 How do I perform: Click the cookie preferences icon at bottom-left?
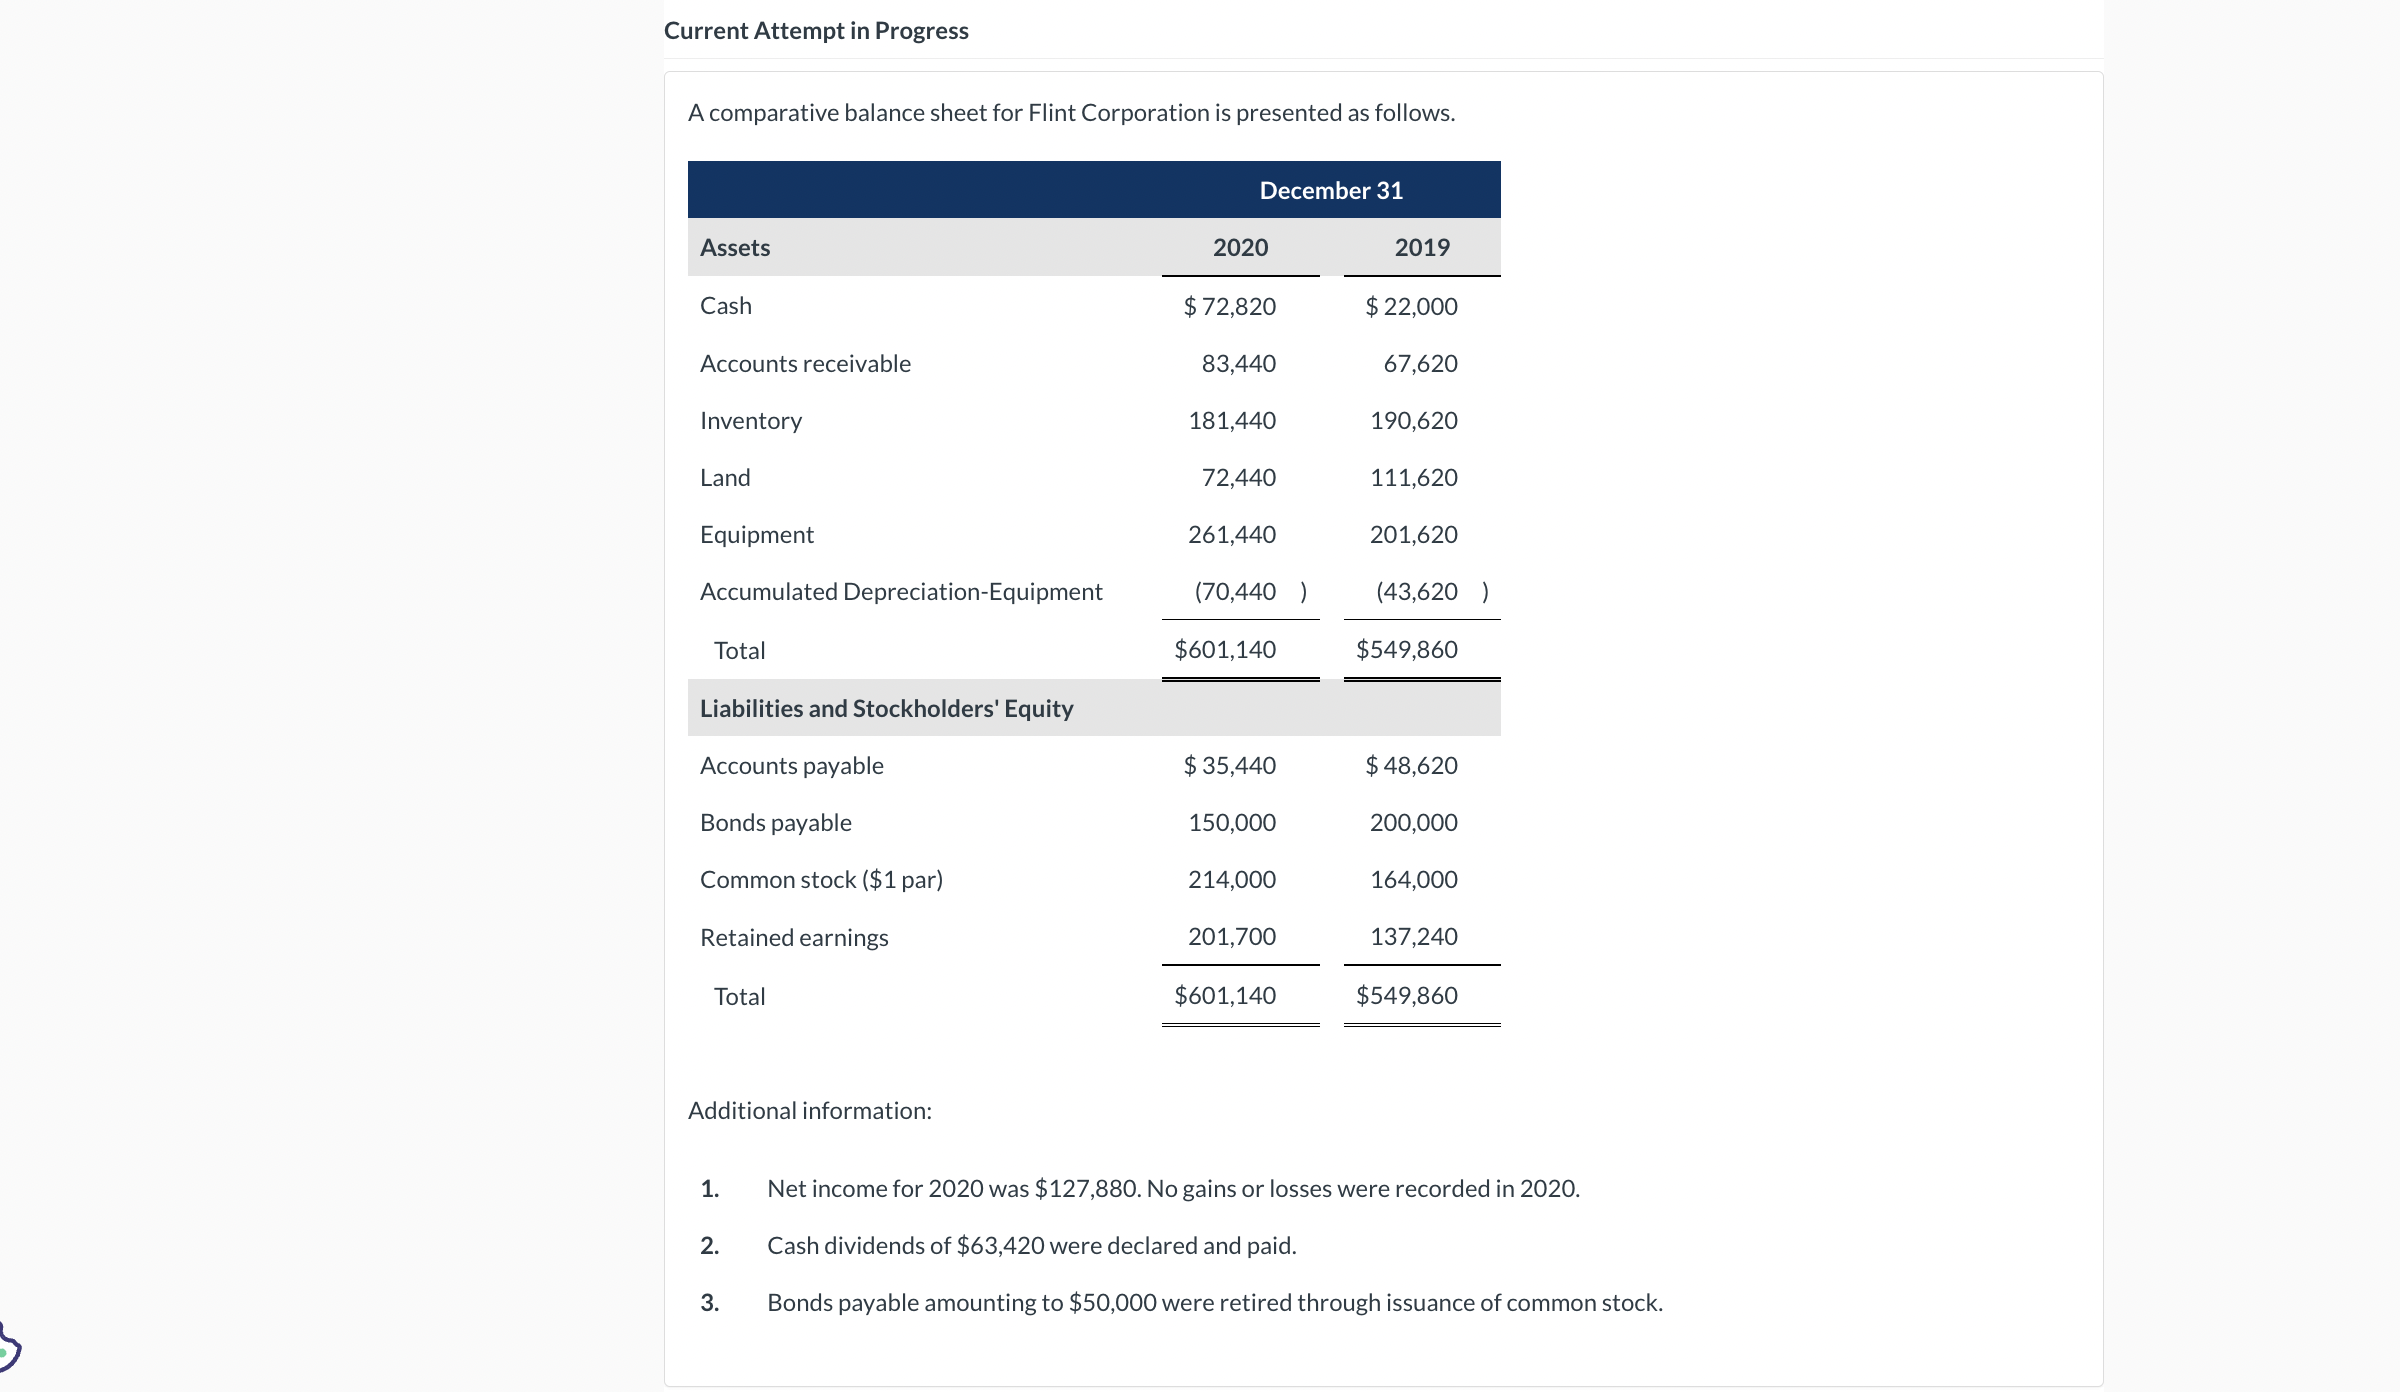coord(8,1348)
